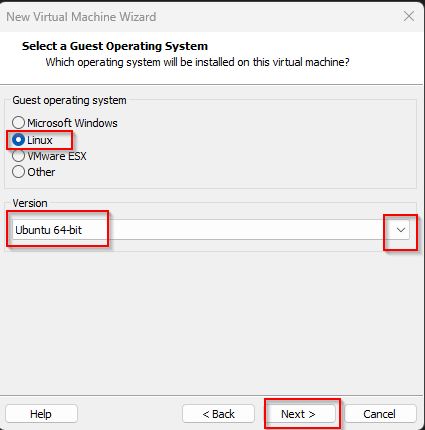Click the "Select a Guest Operating System" heading
This screenshot has width=425, height=430.
coord(115,46)
